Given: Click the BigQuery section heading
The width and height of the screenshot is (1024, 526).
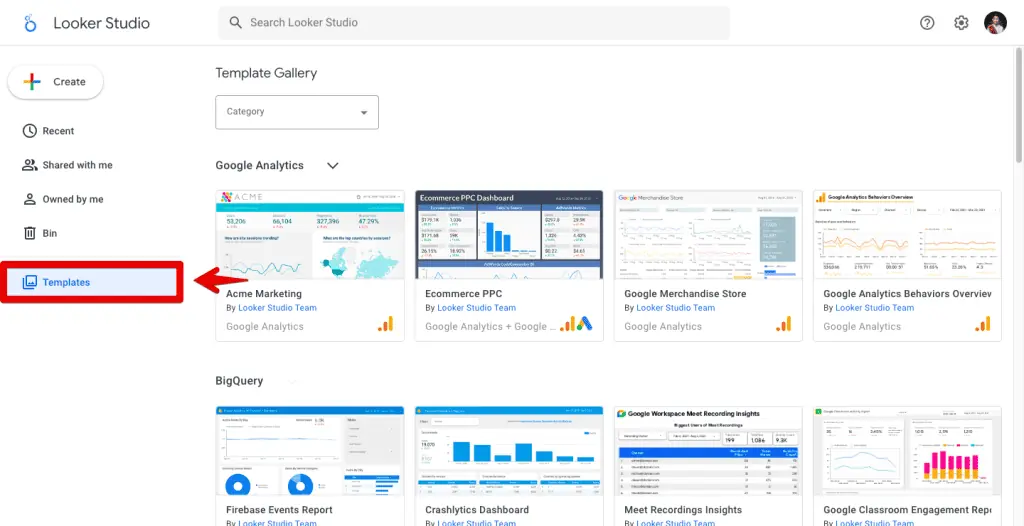Looking at the screenshot, I should (x=239, y=381).
